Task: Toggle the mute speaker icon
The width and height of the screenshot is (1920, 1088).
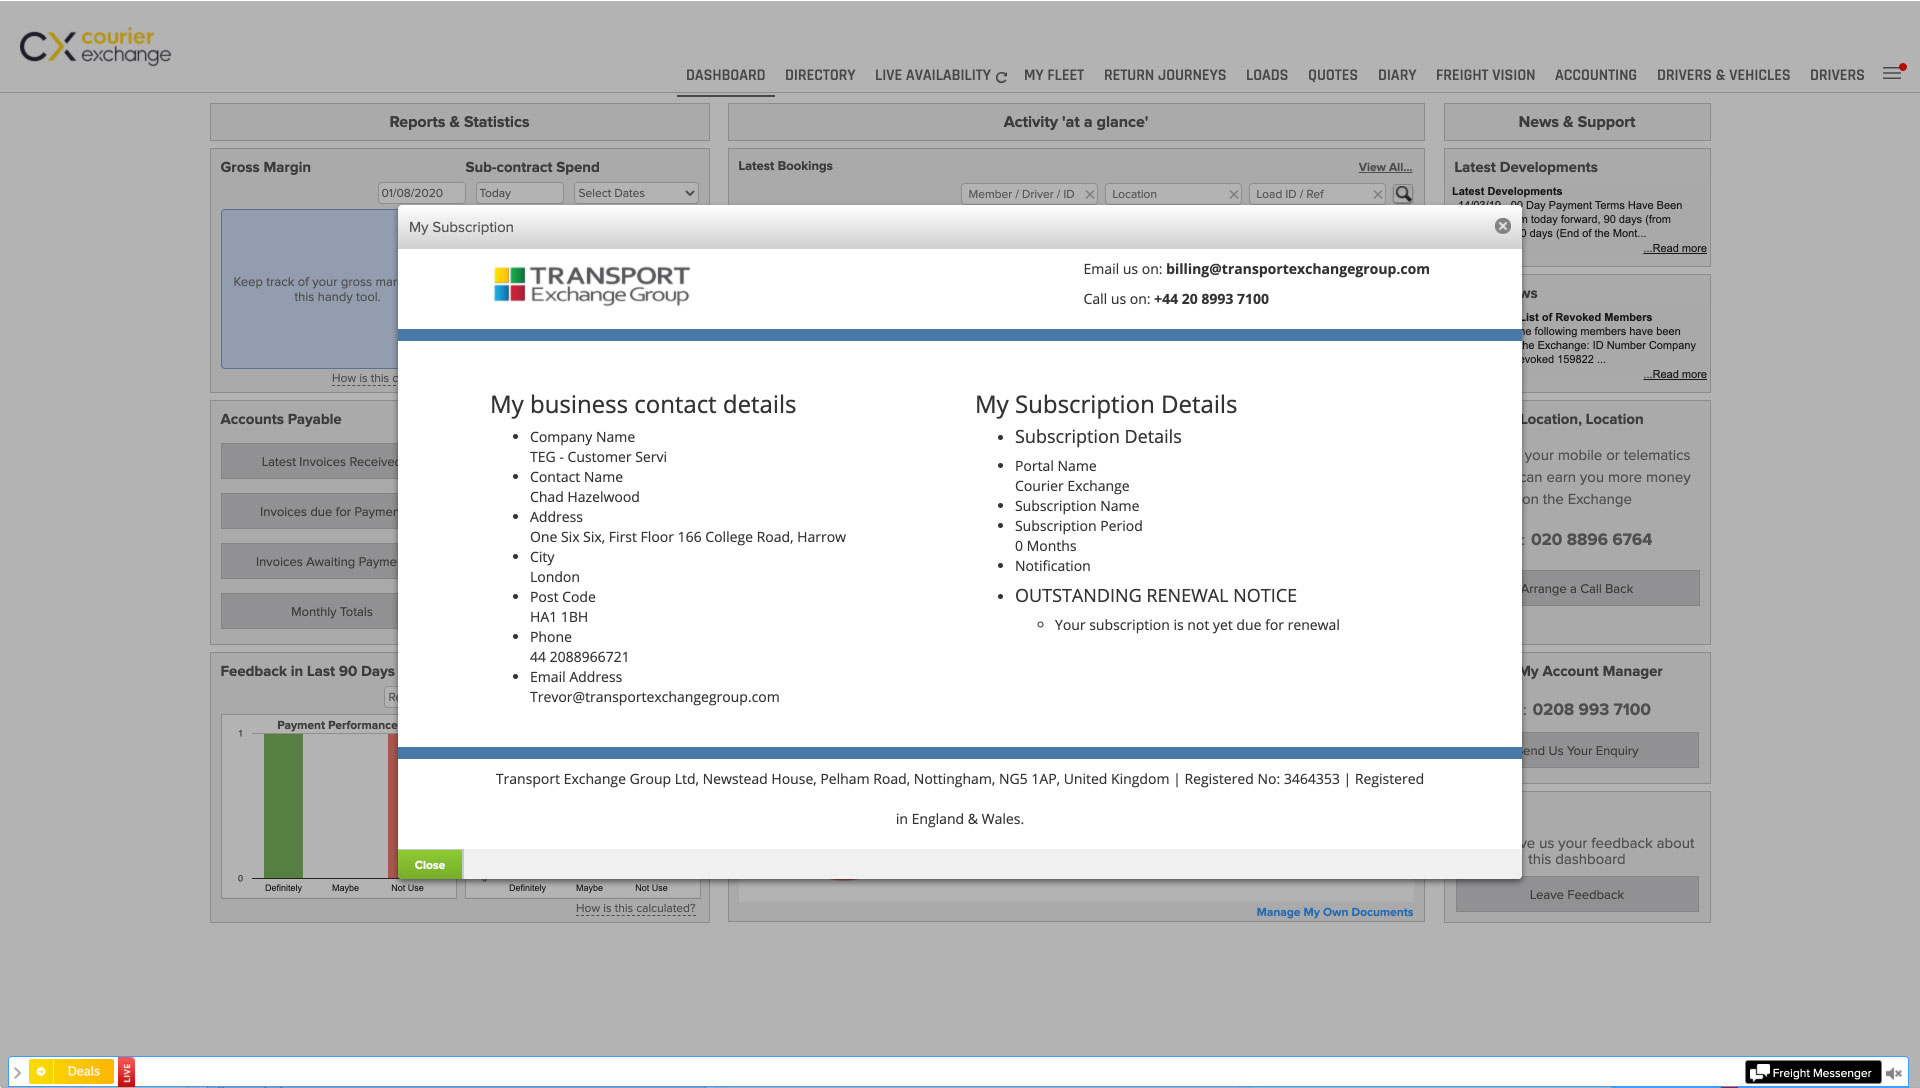Action: [1894, 1073]
